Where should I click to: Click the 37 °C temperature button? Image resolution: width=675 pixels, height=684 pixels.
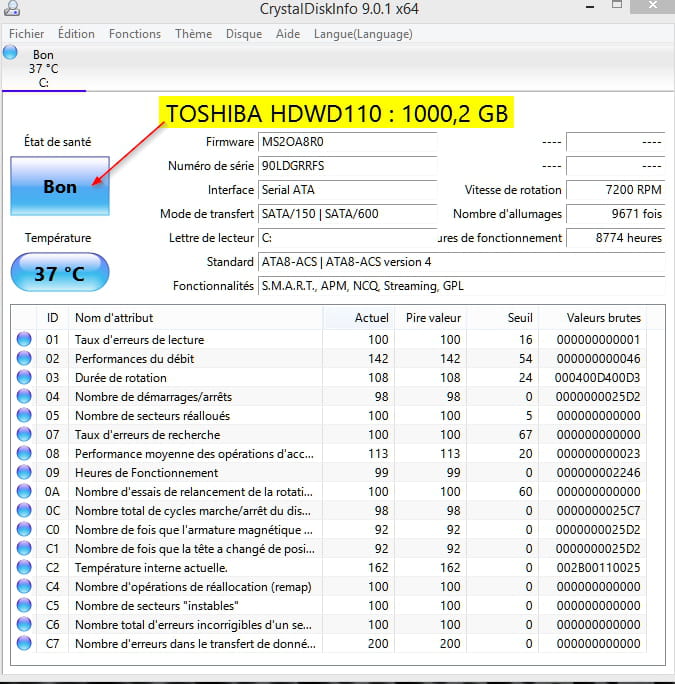coord(60,273)
